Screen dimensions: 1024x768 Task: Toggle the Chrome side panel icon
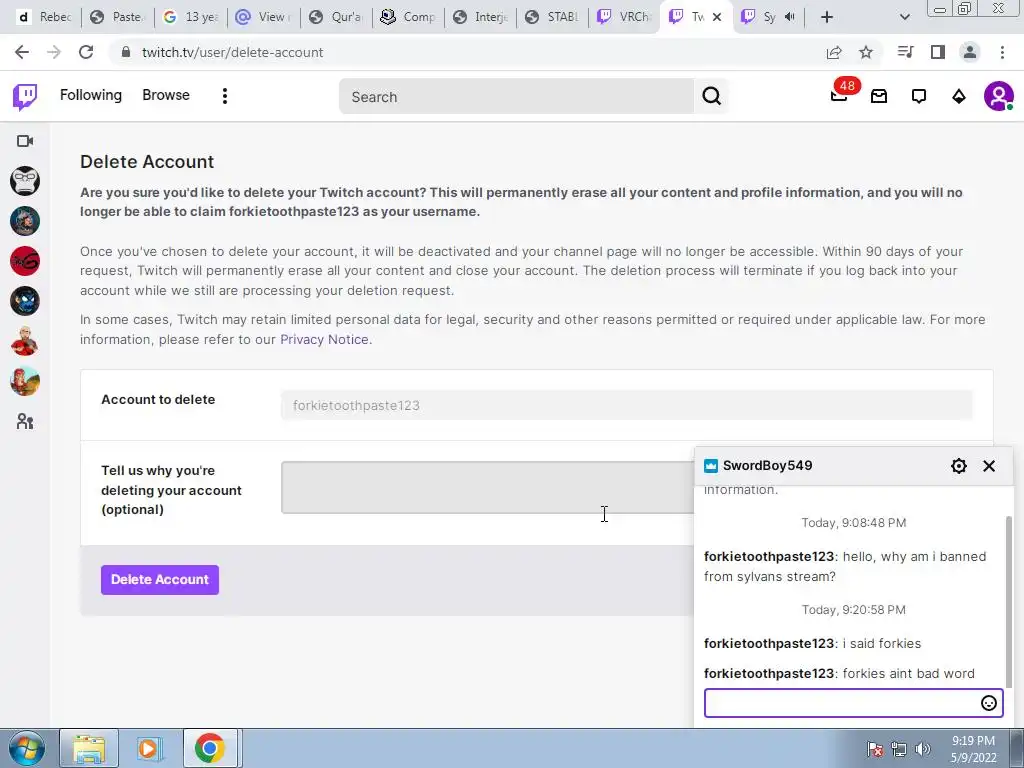pos(938,52)
